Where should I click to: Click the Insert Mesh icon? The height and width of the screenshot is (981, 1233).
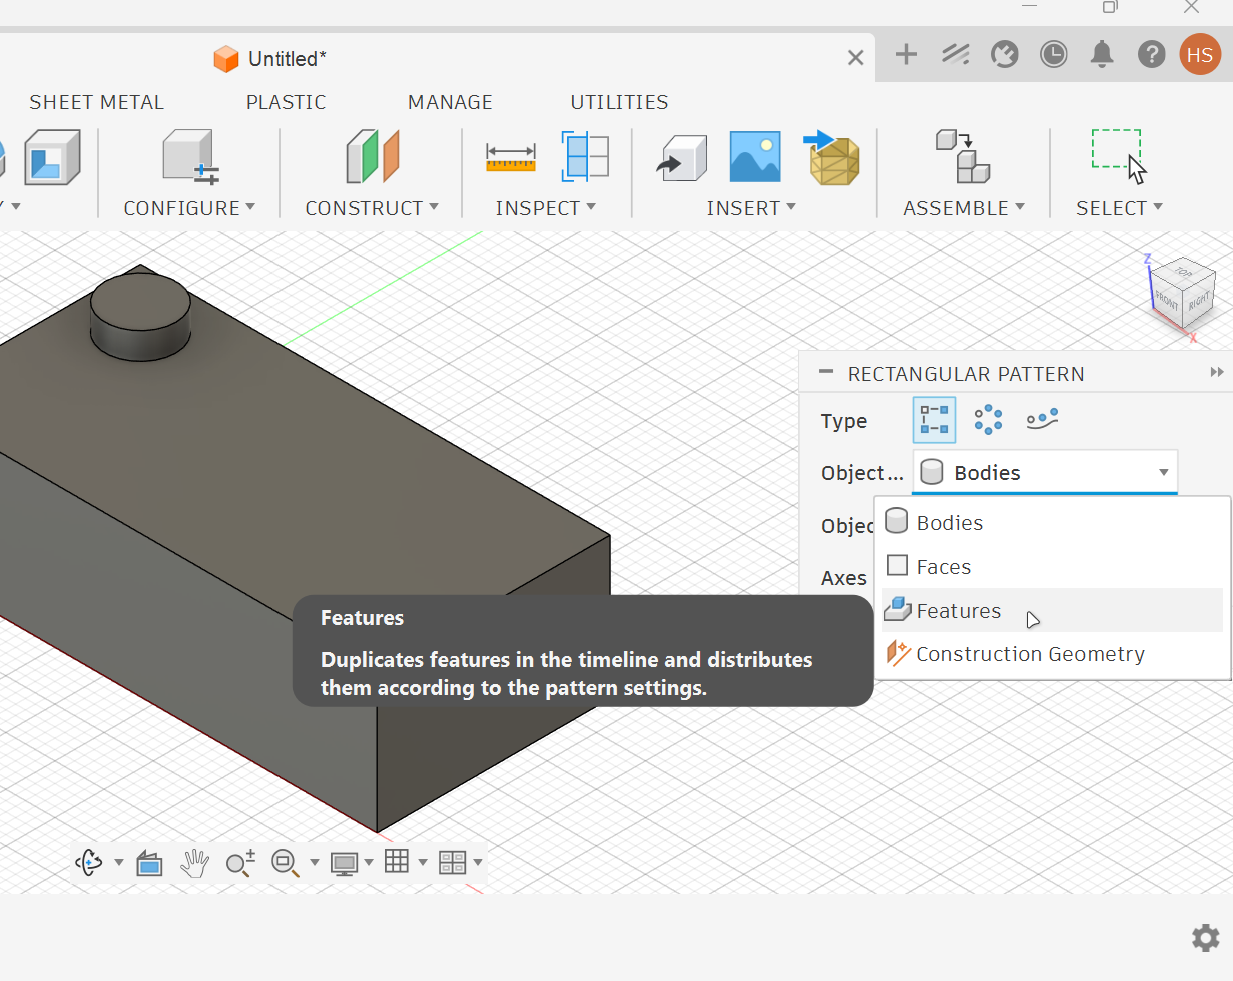click(832, 158)
